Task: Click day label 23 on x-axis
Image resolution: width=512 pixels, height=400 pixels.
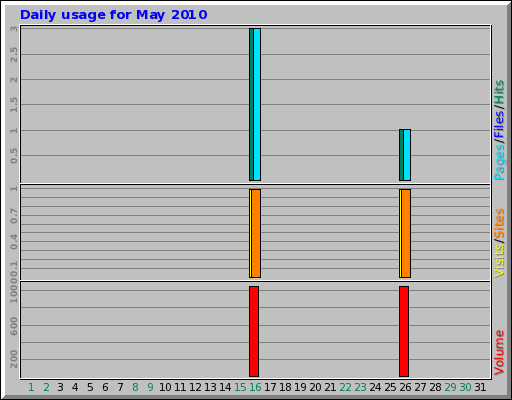Action: [360, 387]
